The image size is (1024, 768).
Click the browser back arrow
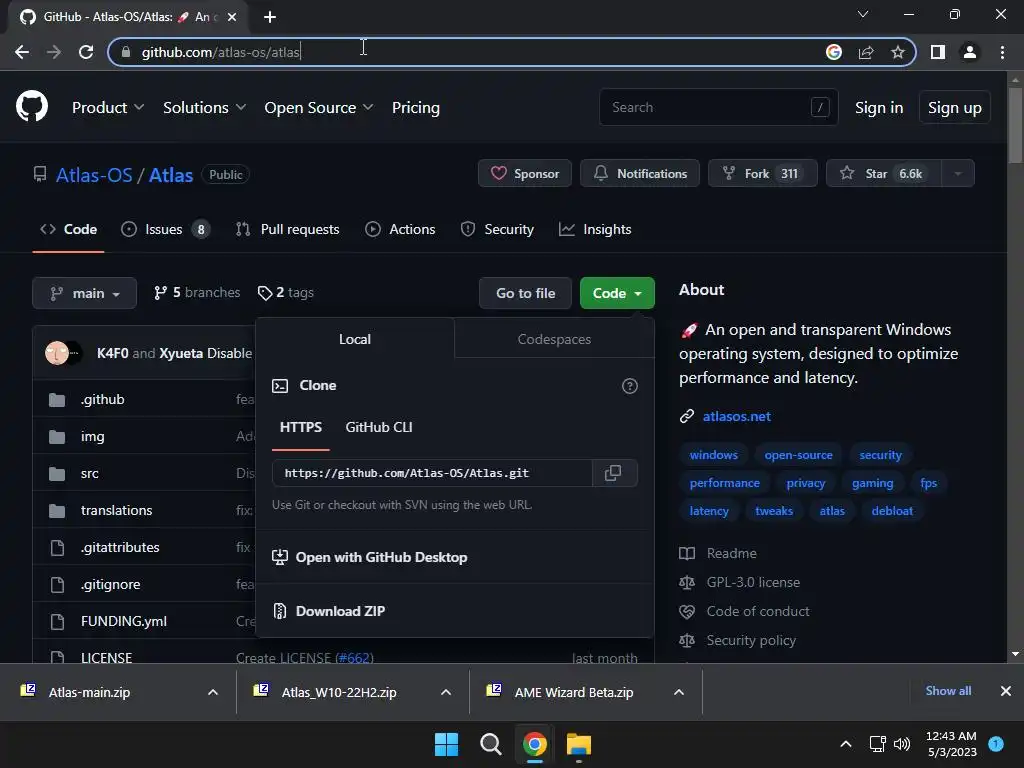[22, 52]
